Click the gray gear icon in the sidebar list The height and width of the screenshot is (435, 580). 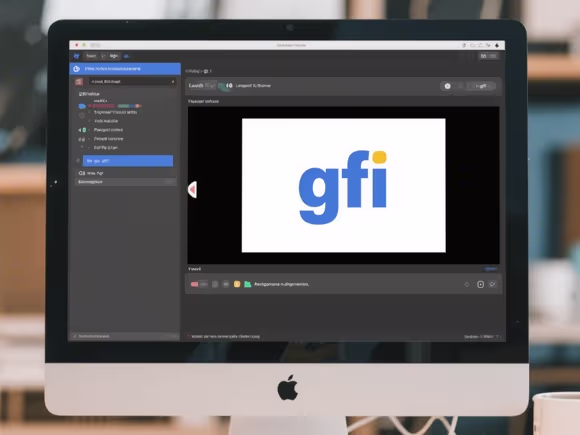click(82, 115)
